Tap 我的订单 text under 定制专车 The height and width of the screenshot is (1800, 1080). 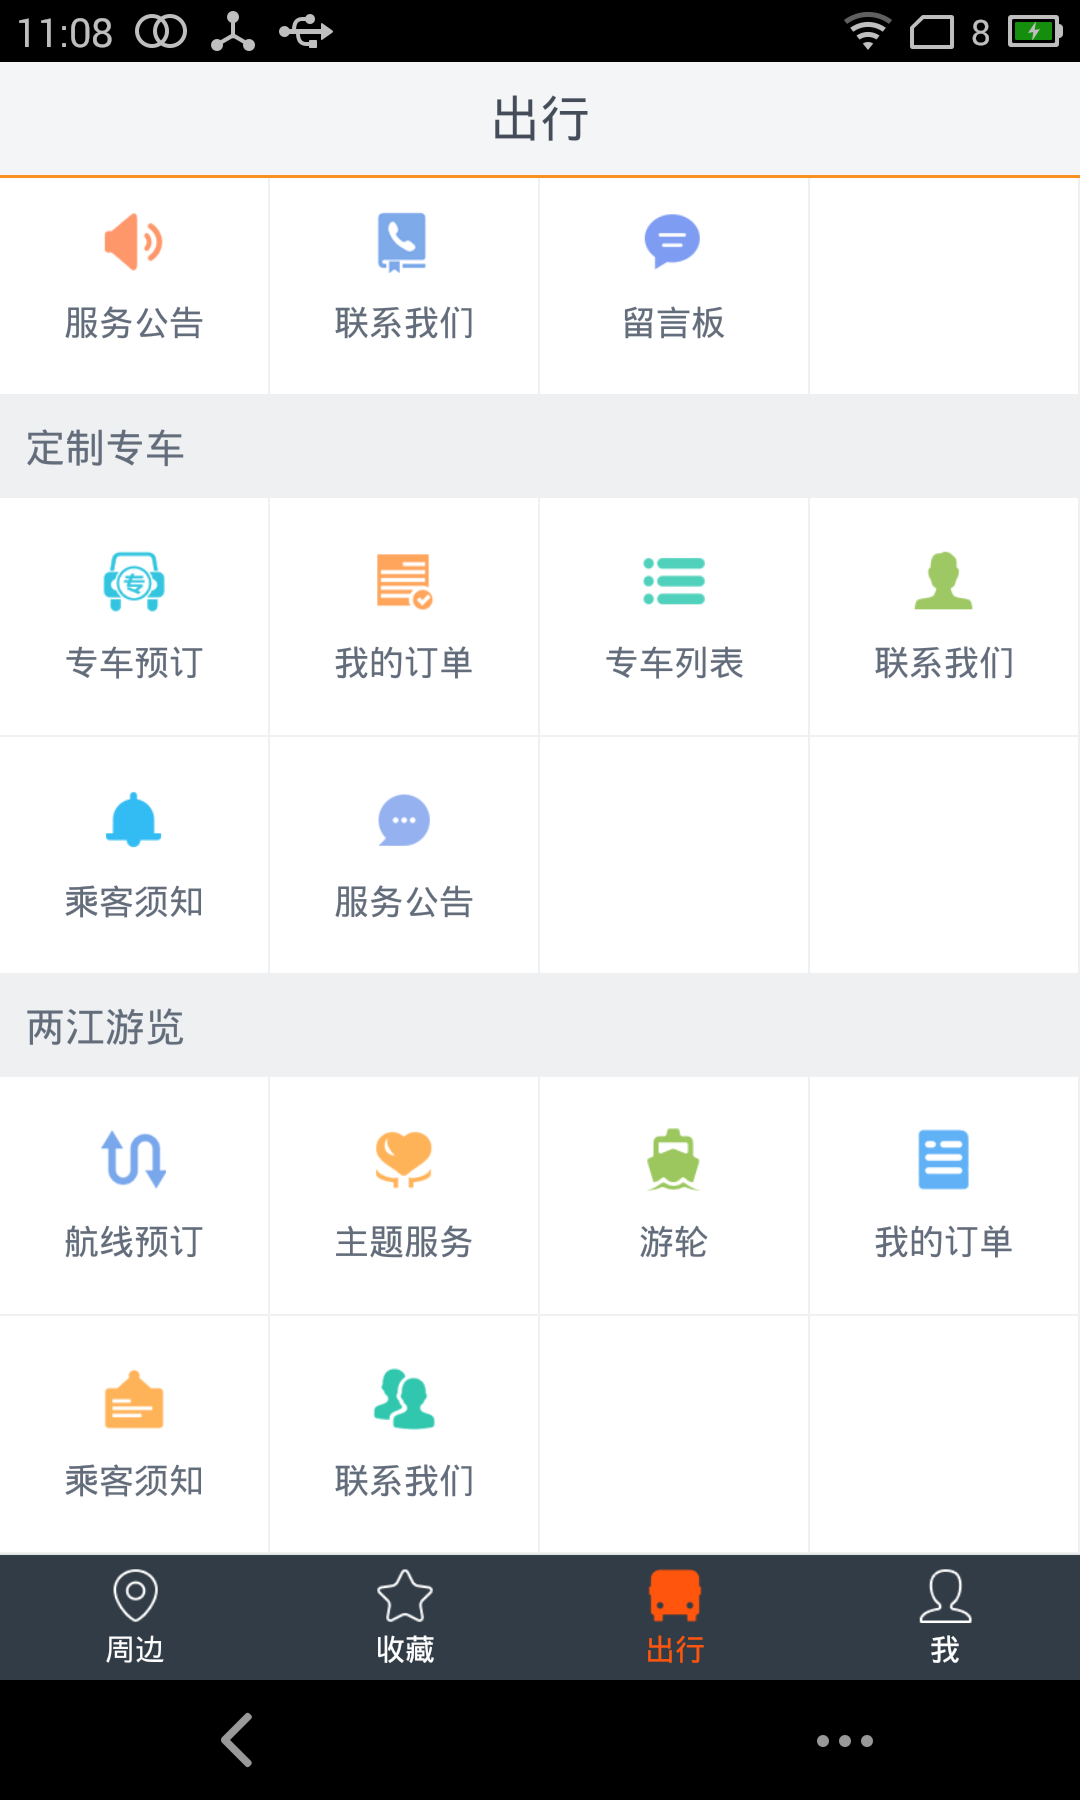(404, 662)
